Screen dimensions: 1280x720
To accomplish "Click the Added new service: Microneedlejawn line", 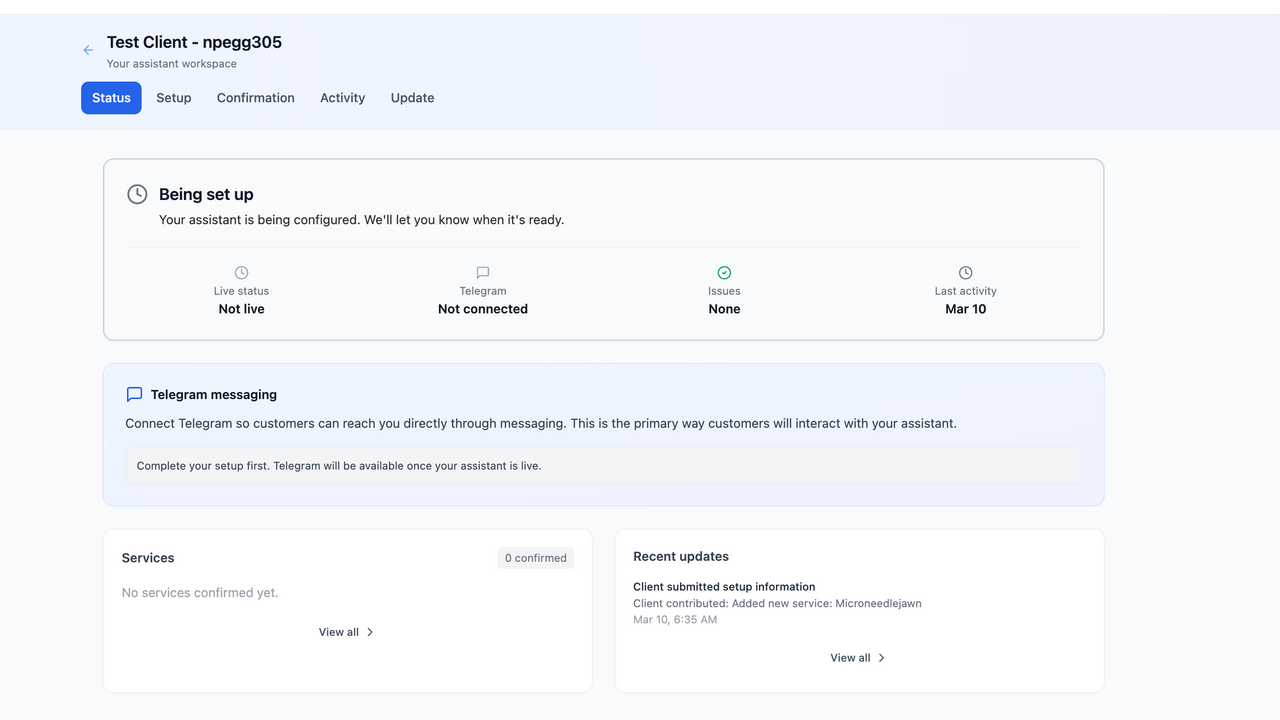I will 777,603.
